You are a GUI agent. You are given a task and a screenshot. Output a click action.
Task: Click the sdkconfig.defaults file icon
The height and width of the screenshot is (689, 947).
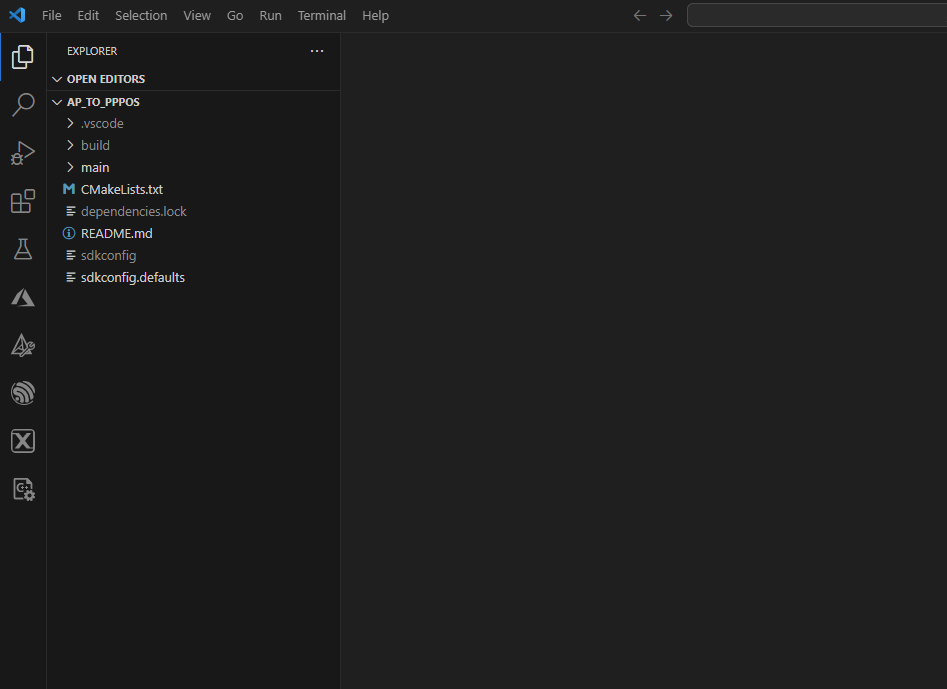point(71,277)
